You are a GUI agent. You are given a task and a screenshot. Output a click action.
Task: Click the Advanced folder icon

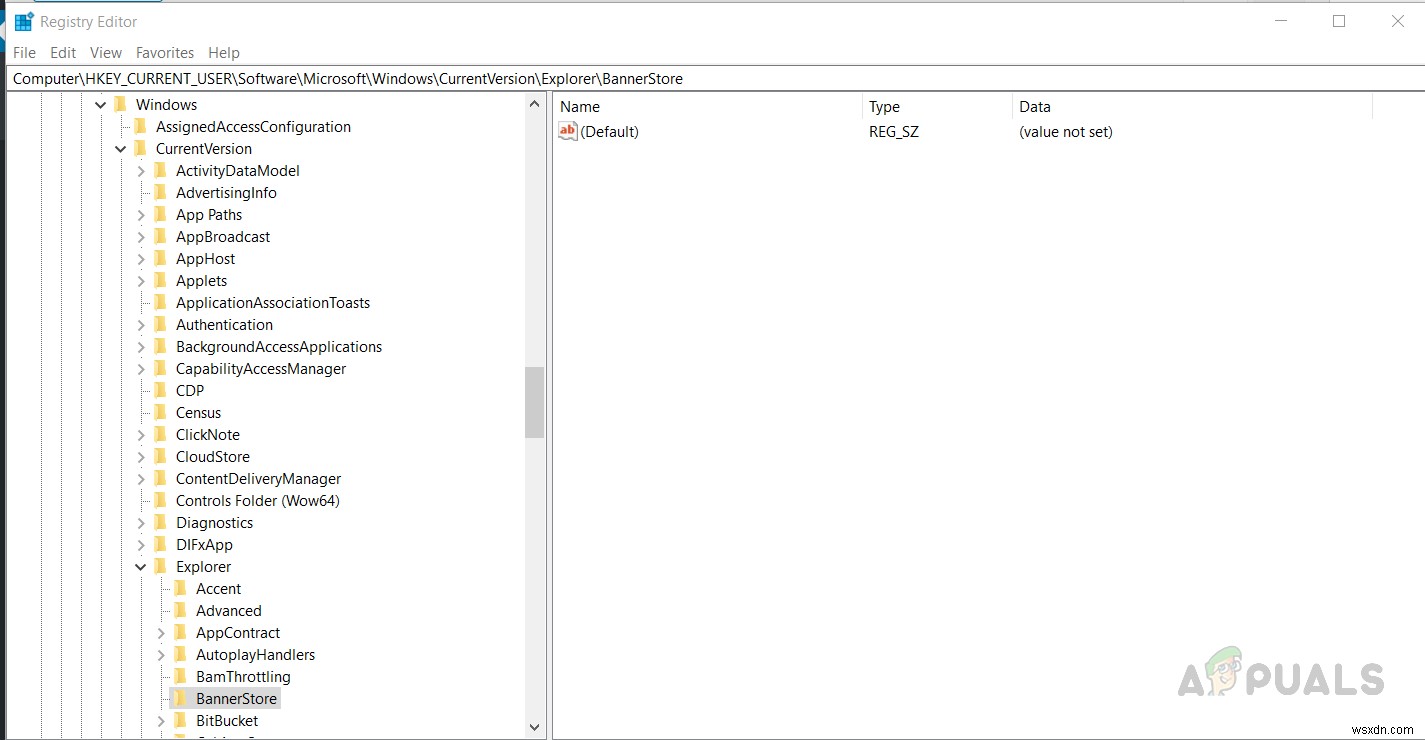pos(180,610)
